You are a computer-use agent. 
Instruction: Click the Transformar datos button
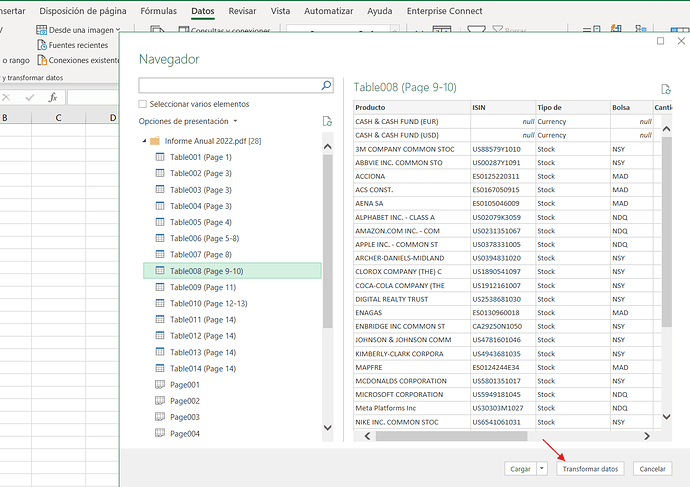point(590,469)
